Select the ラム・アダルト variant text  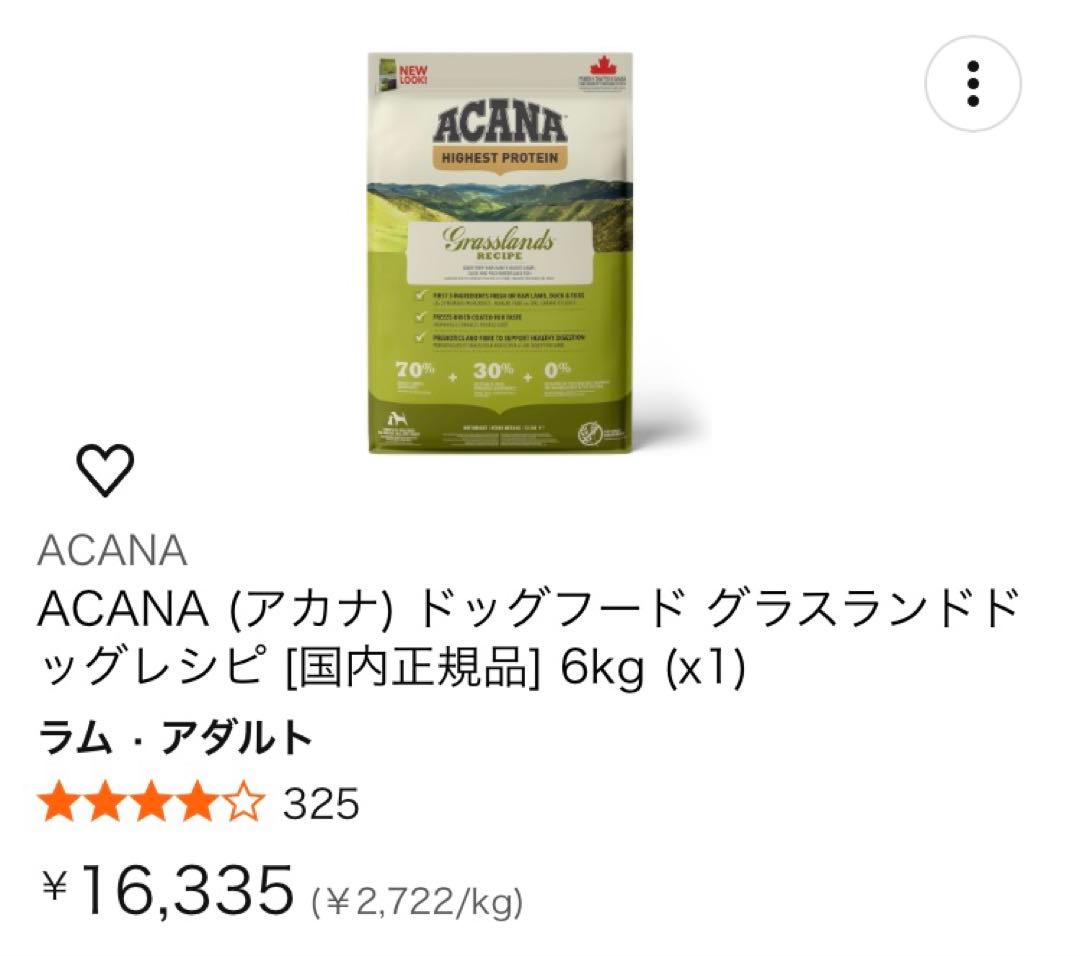[176, 737]
